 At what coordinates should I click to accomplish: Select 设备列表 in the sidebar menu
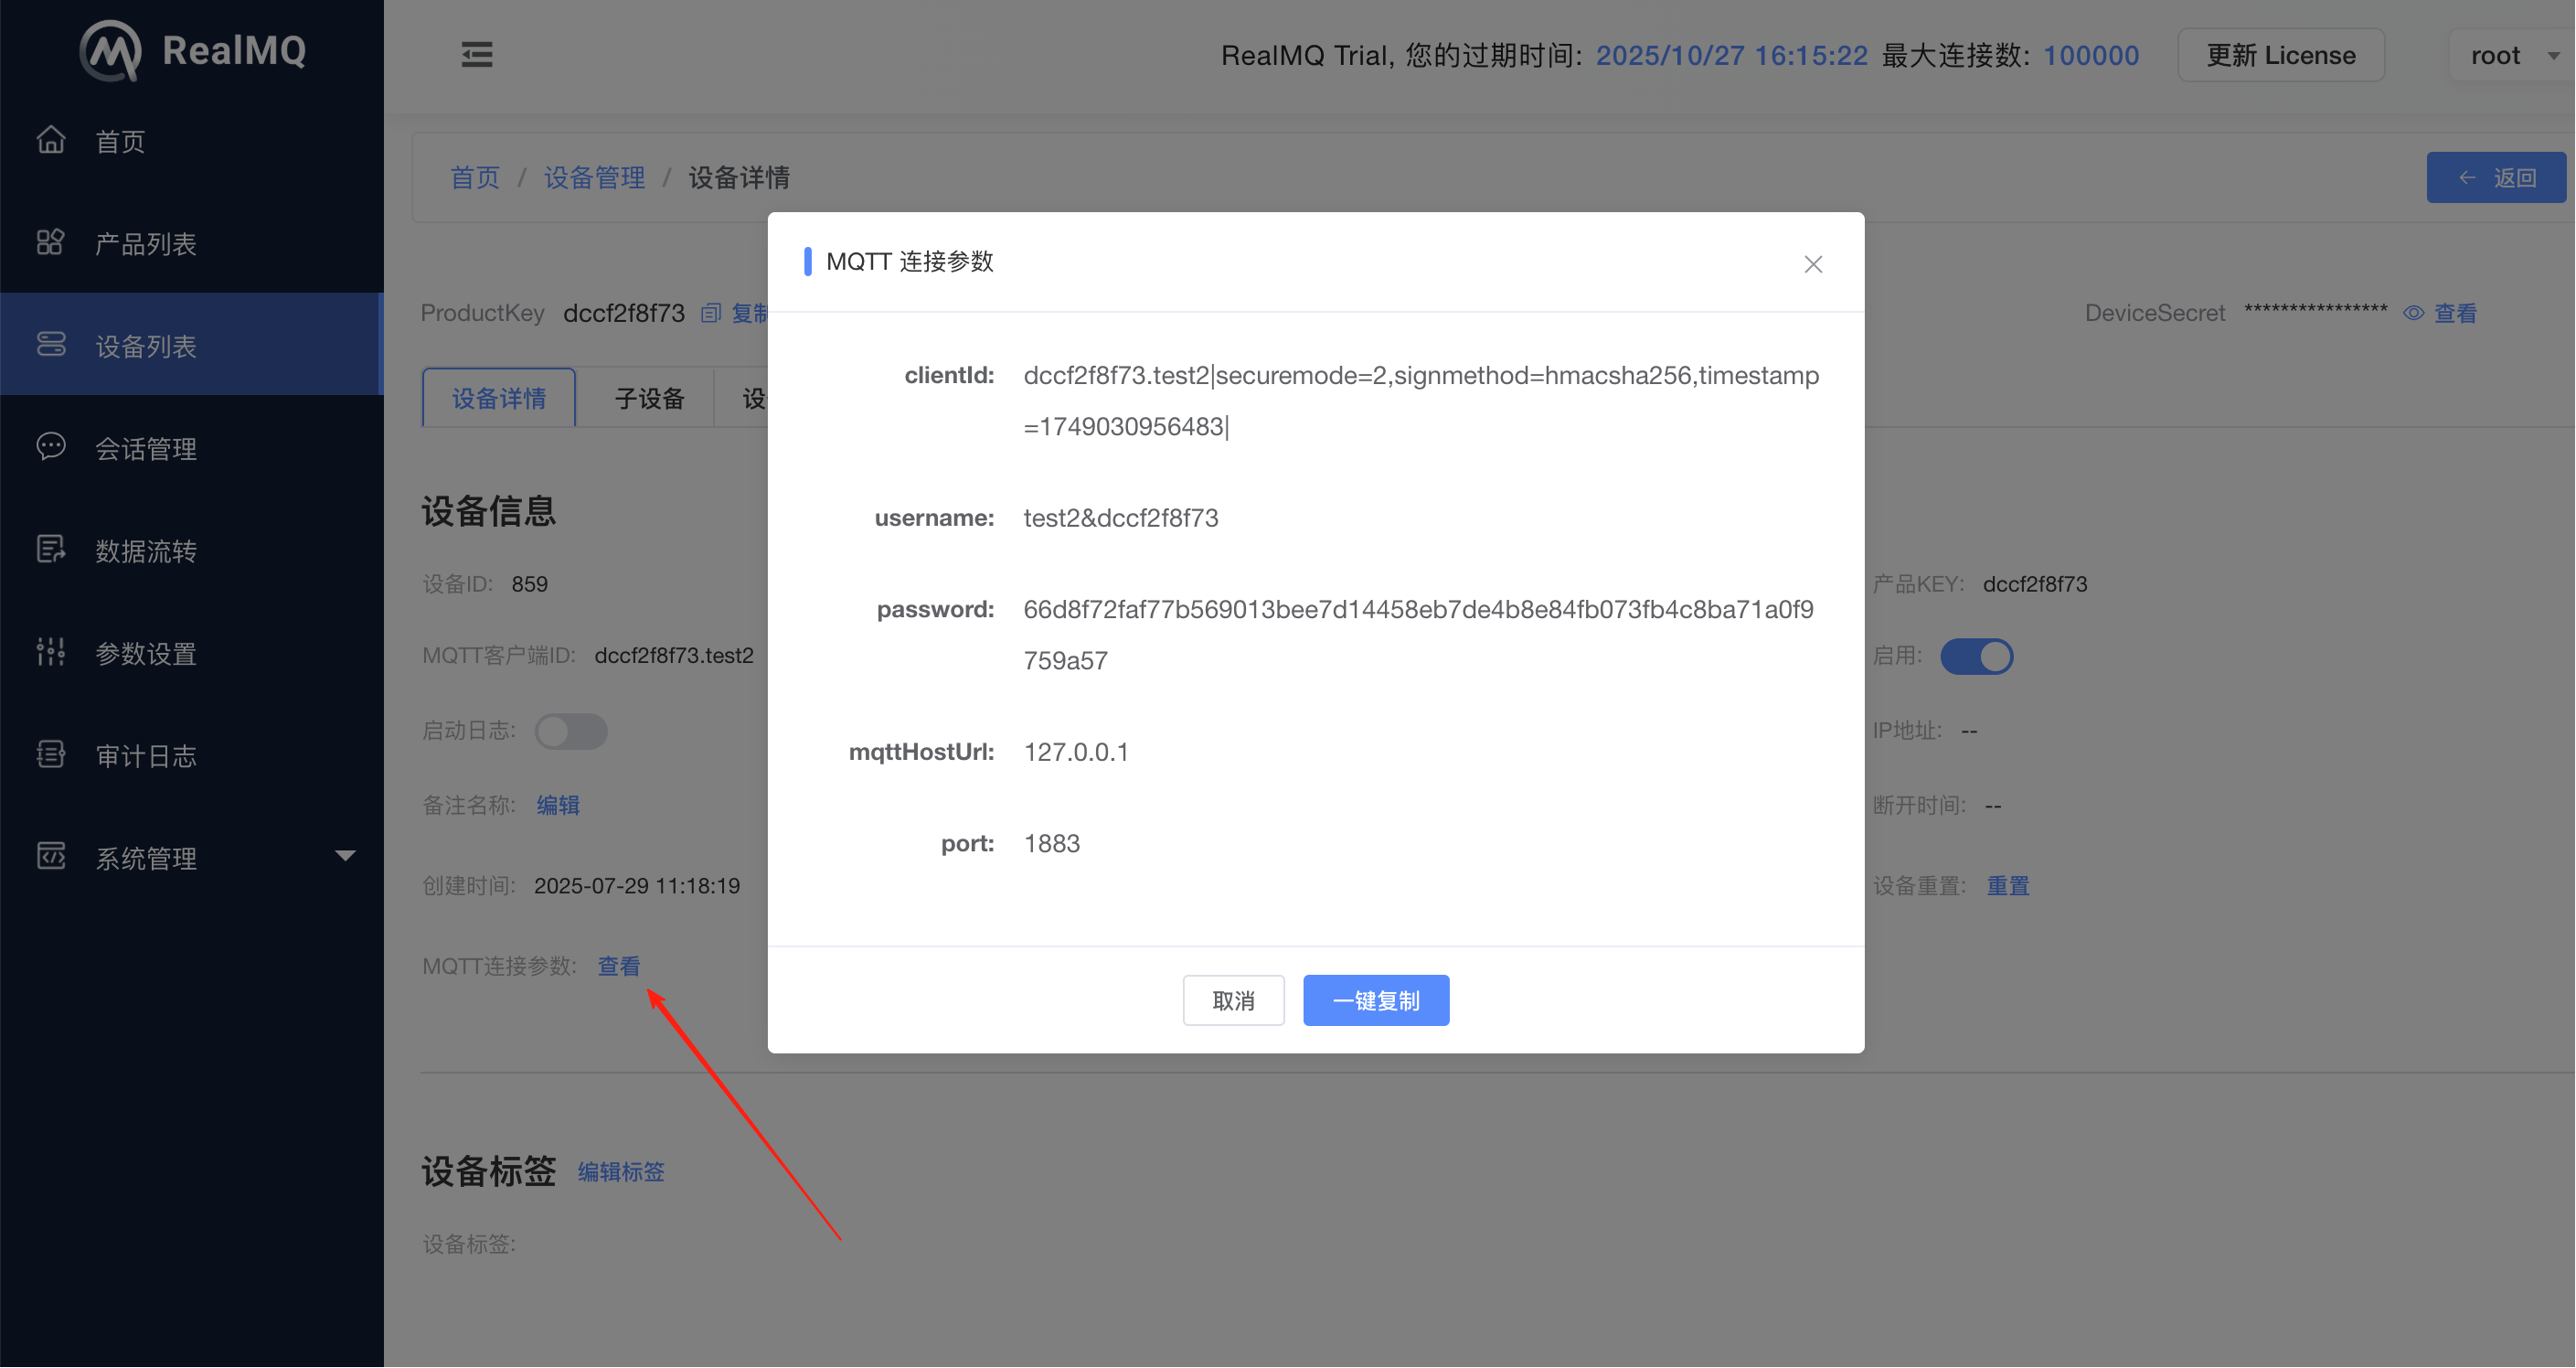(192, 345)
